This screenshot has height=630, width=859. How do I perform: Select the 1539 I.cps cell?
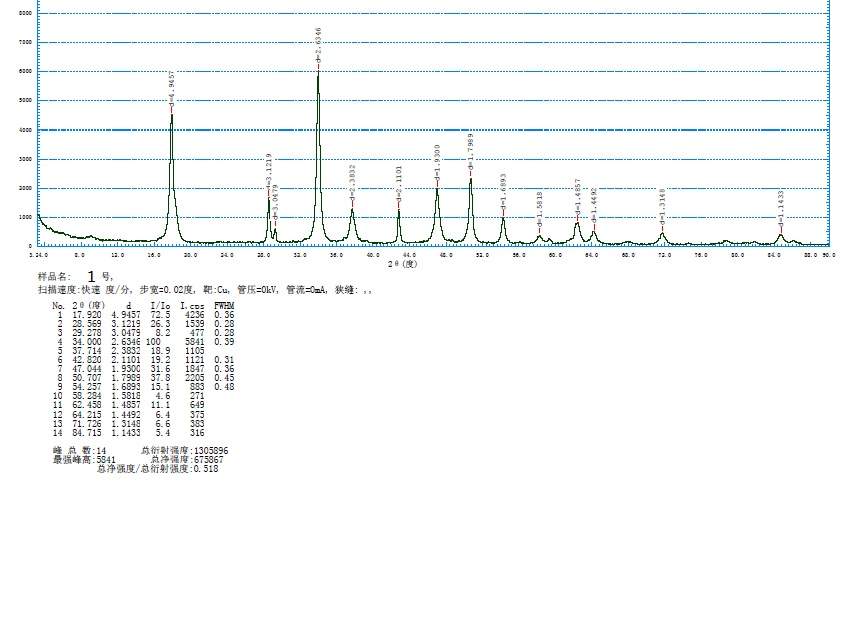click(194, 324)
